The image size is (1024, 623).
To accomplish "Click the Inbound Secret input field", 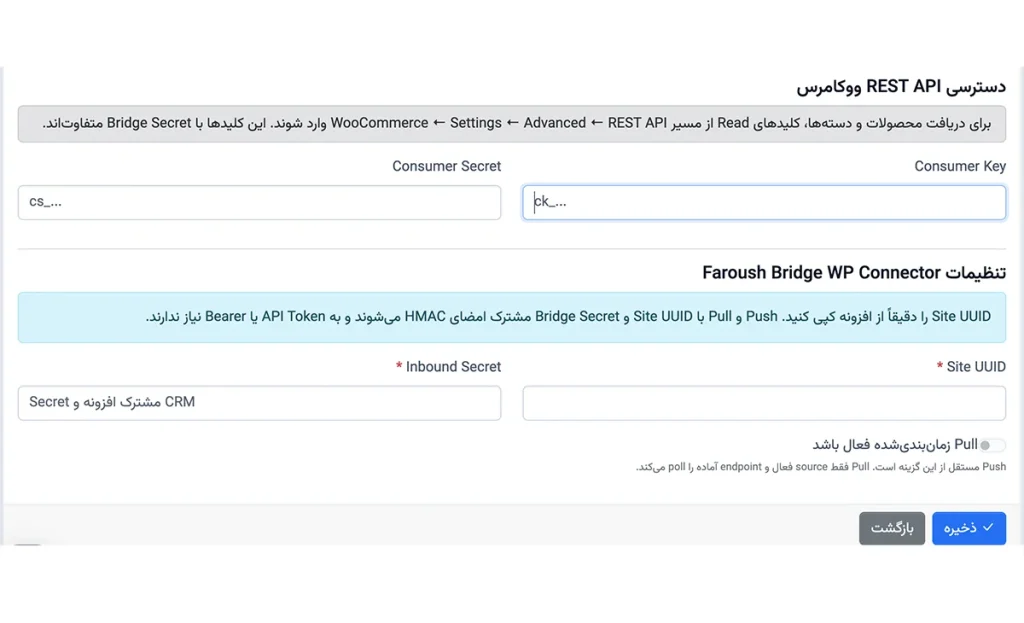I will (x=259, y=403).
